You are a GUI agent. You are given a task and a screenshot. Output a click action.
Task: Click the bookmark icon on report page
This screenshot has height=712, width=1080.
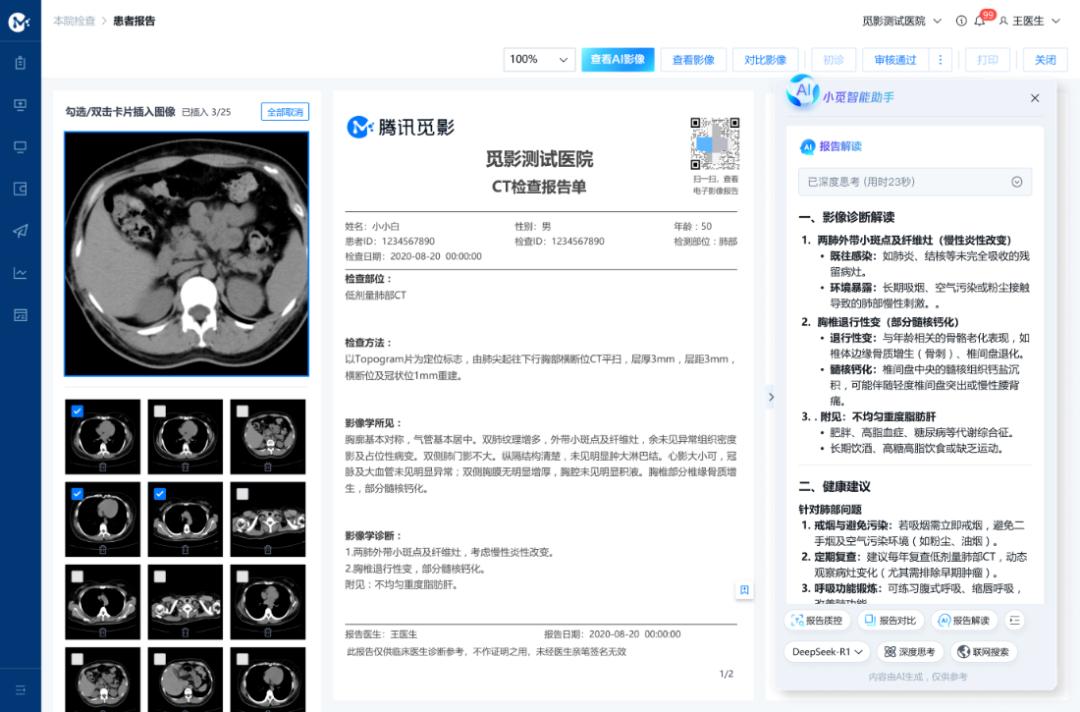(x=744, y=590)
